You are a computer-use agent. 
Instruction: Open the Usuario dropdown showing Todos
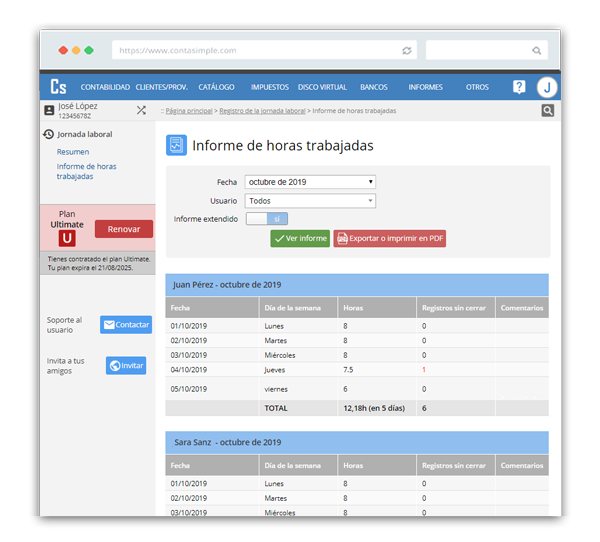(310, 201)
